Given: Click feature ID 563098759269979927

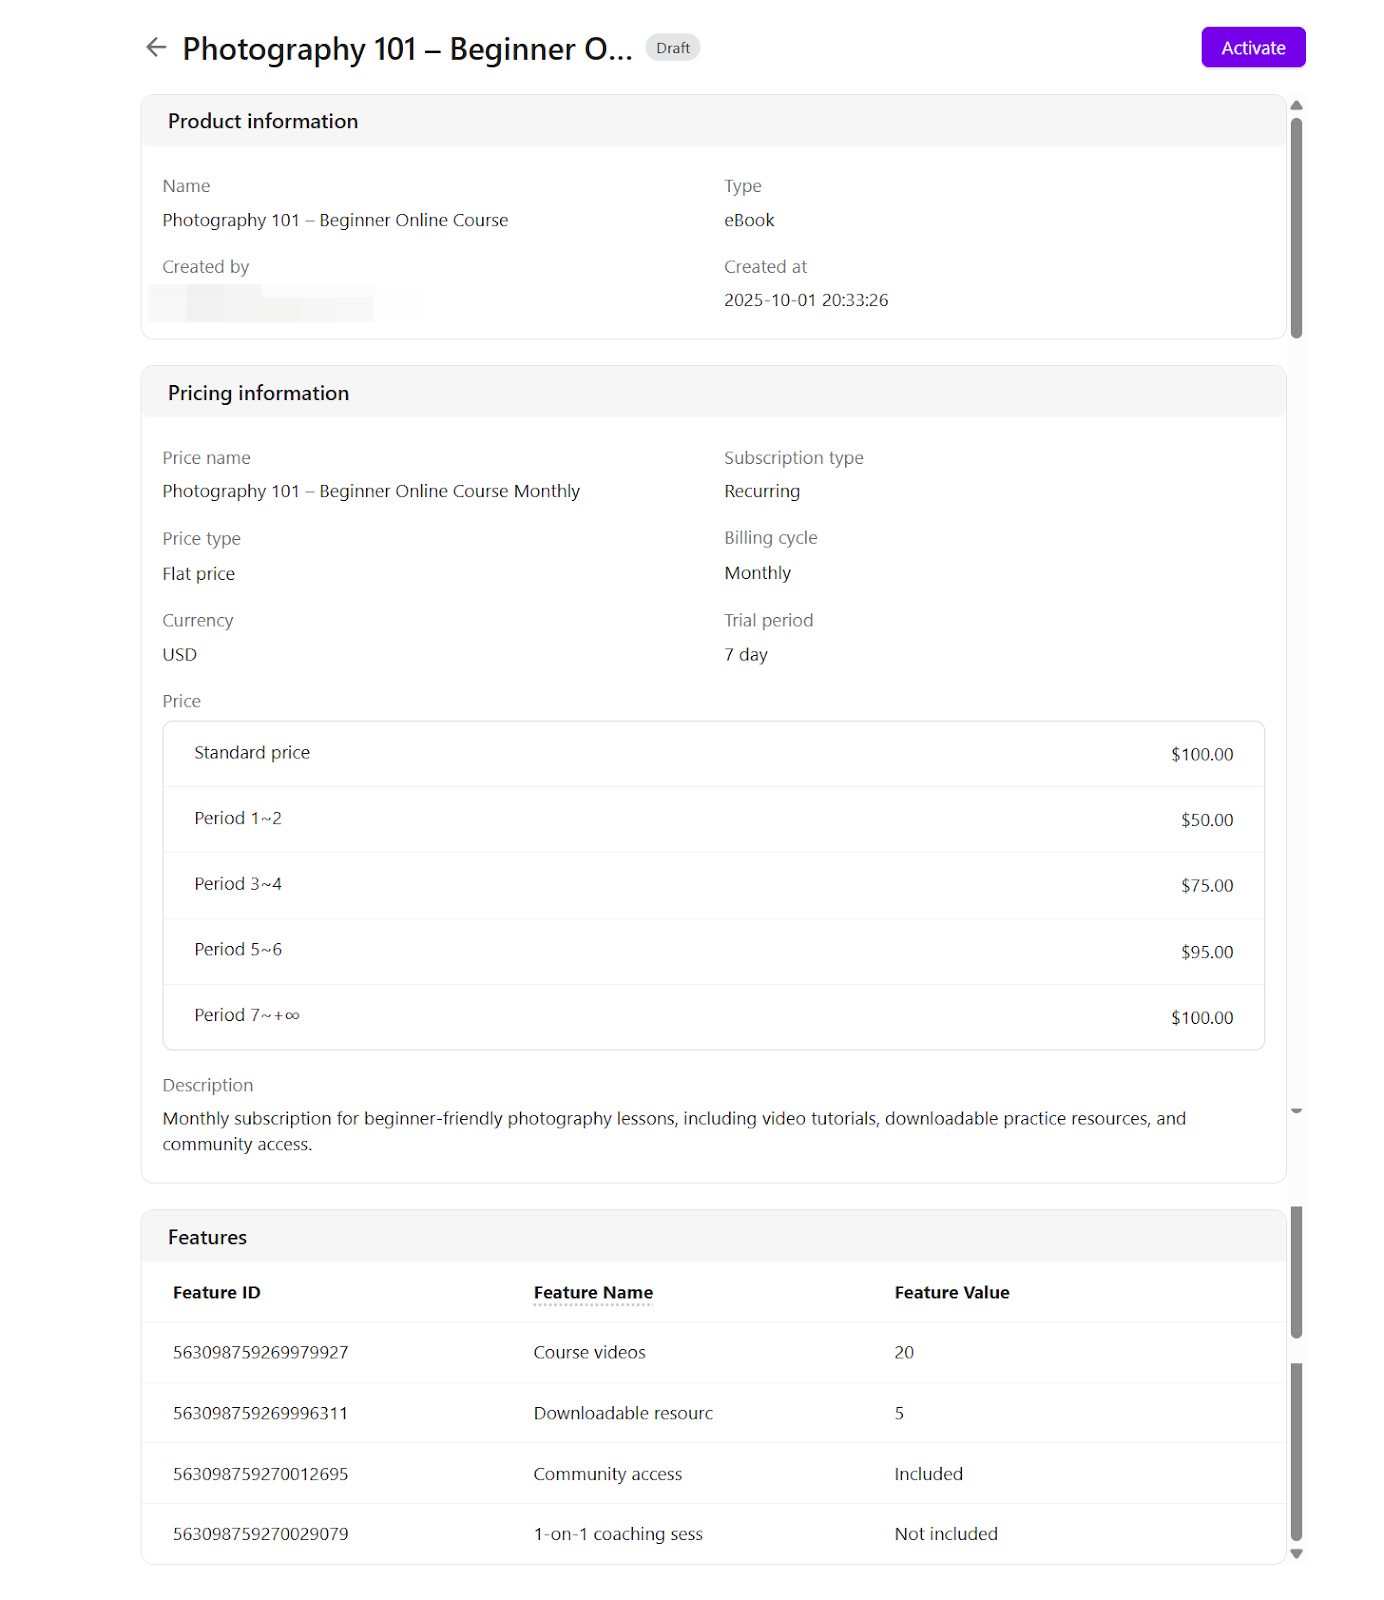Looking at the screenshot, I should [x=260, y=1352].
